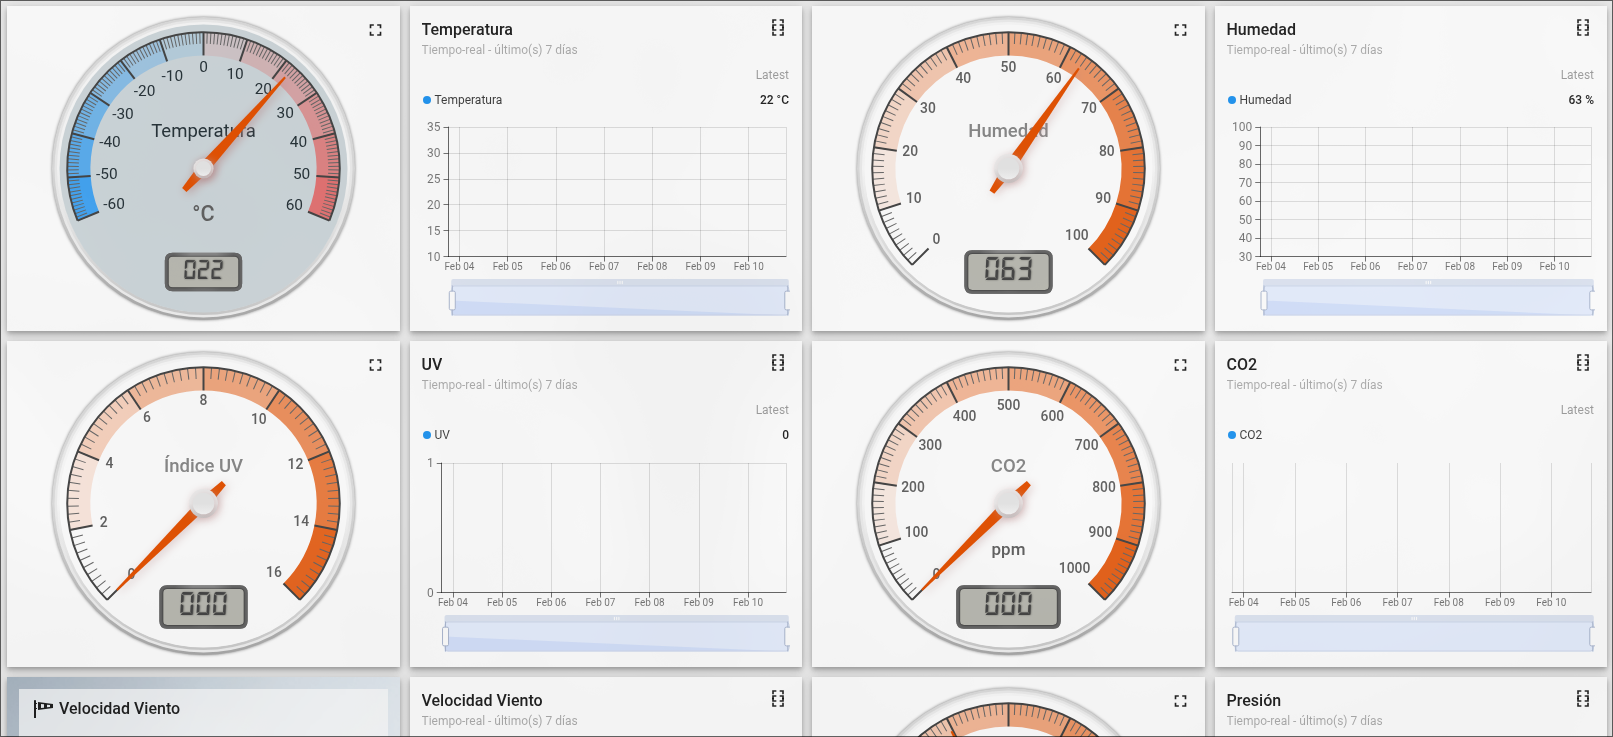The height and width of the screenshot is (737, 1613).
Task: Click the Índice UV gauge label
Action: pos(203,465)
